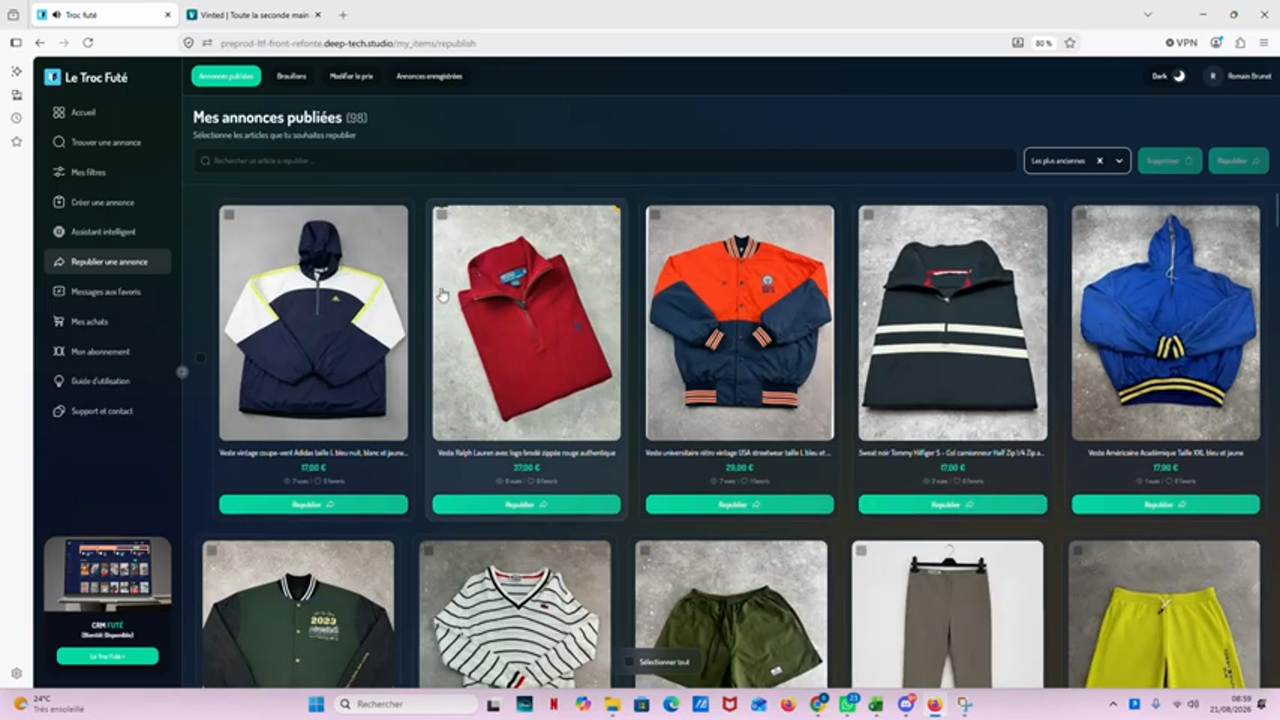The image size is (1280, 720).
Task: Click the Le Troc Futé promo button
Action: [107, 656]
